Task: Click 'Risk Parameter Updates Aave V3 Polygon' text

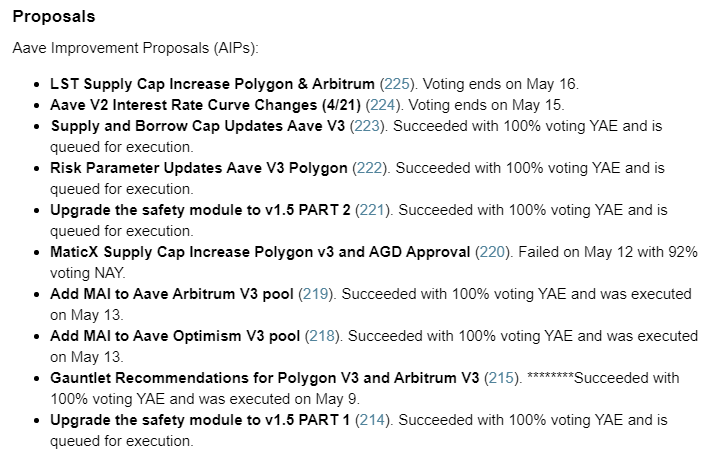Action: (x=199, y=168)
